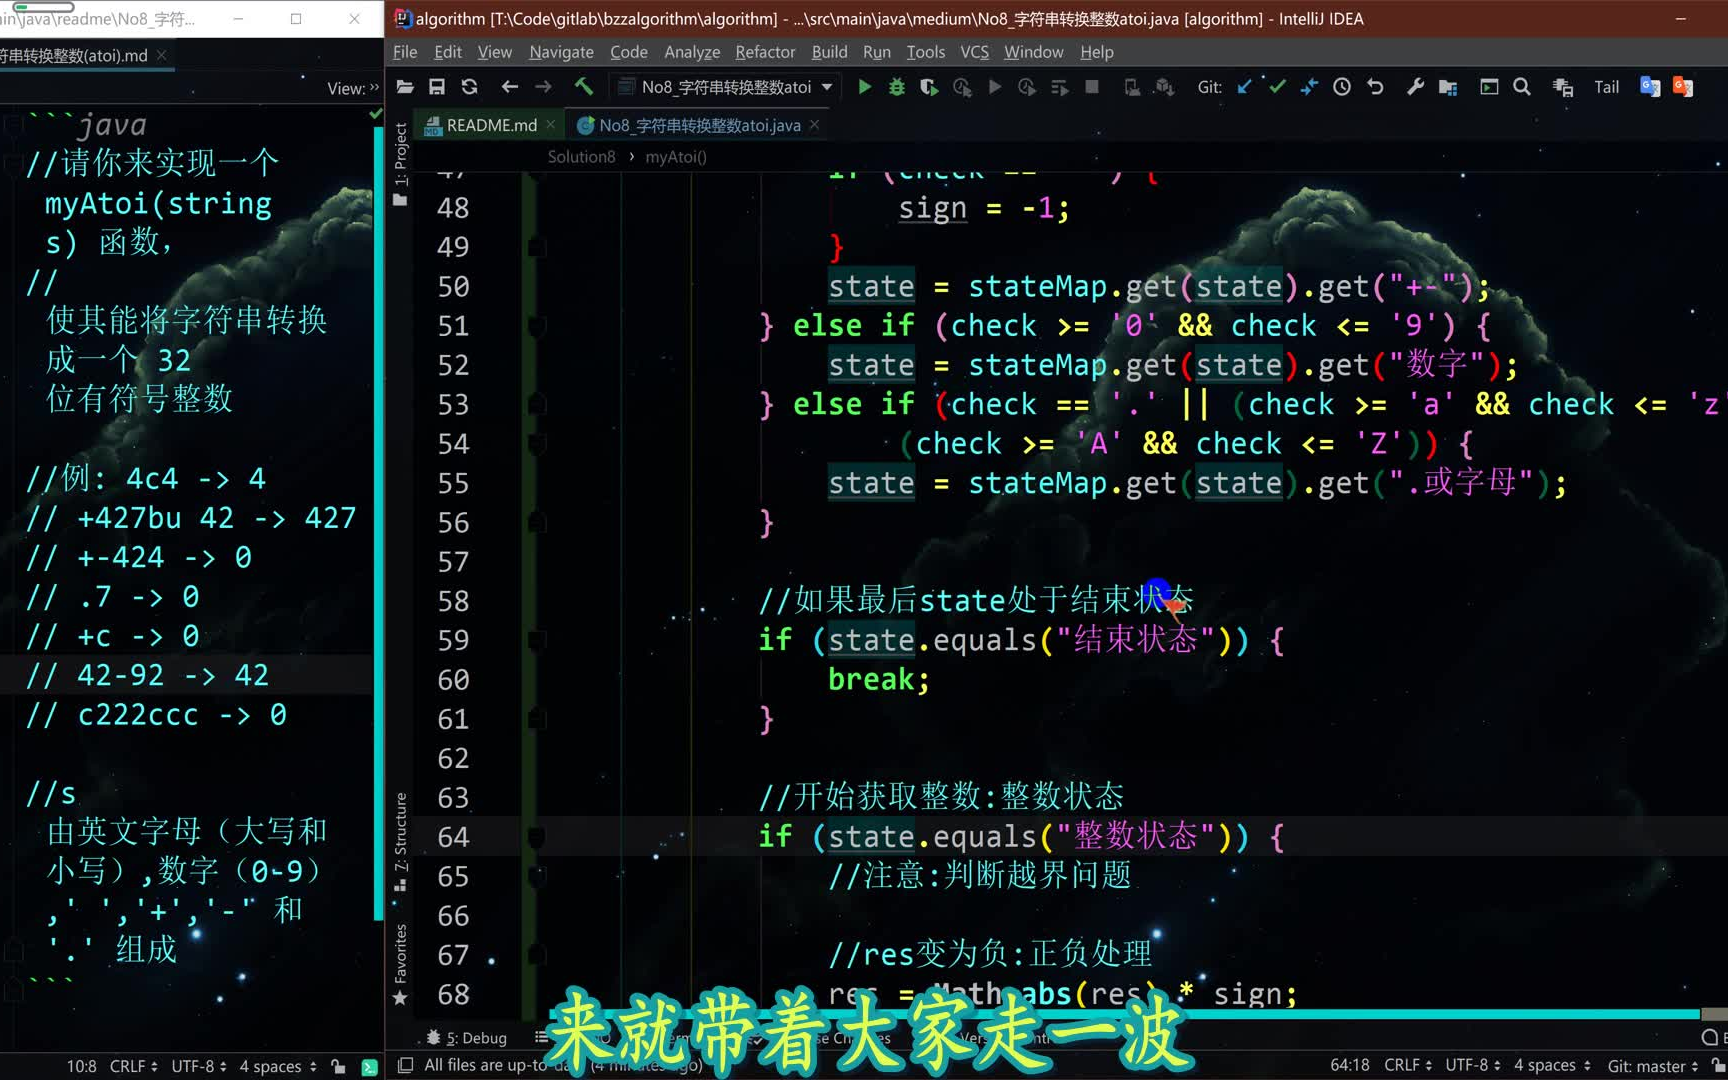Open the Favorites tool window
Screen dimensions: 1728x1080
[400, 964]
